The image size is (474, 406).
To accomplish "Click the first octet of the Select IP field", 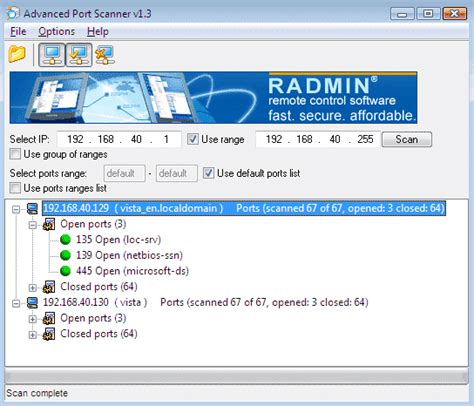I will tap(76, 139).
